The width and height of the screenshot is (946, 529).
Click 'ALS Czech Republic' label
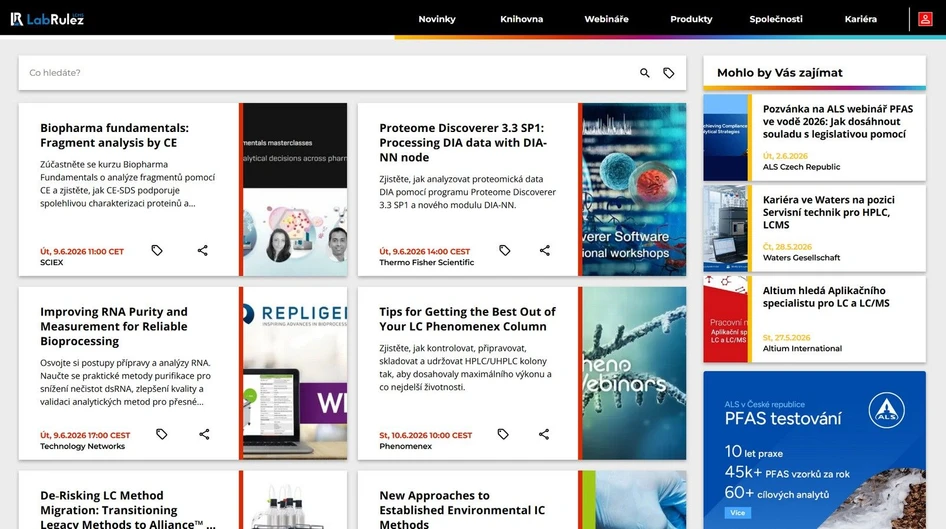801,167
